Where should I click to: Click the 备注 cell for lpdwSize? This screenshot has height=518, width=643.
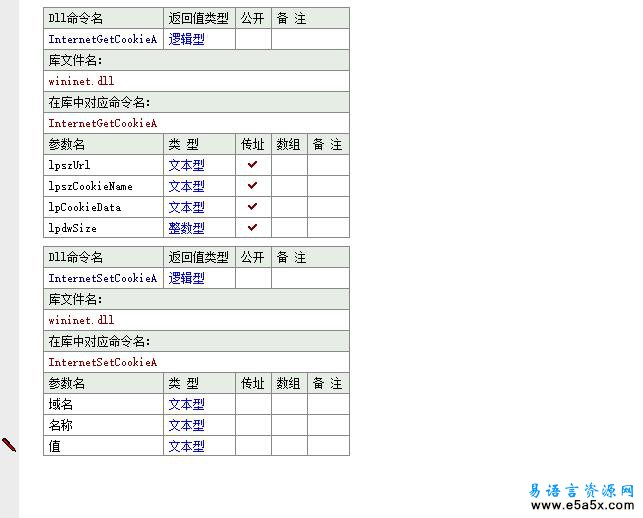click(328, 228)
